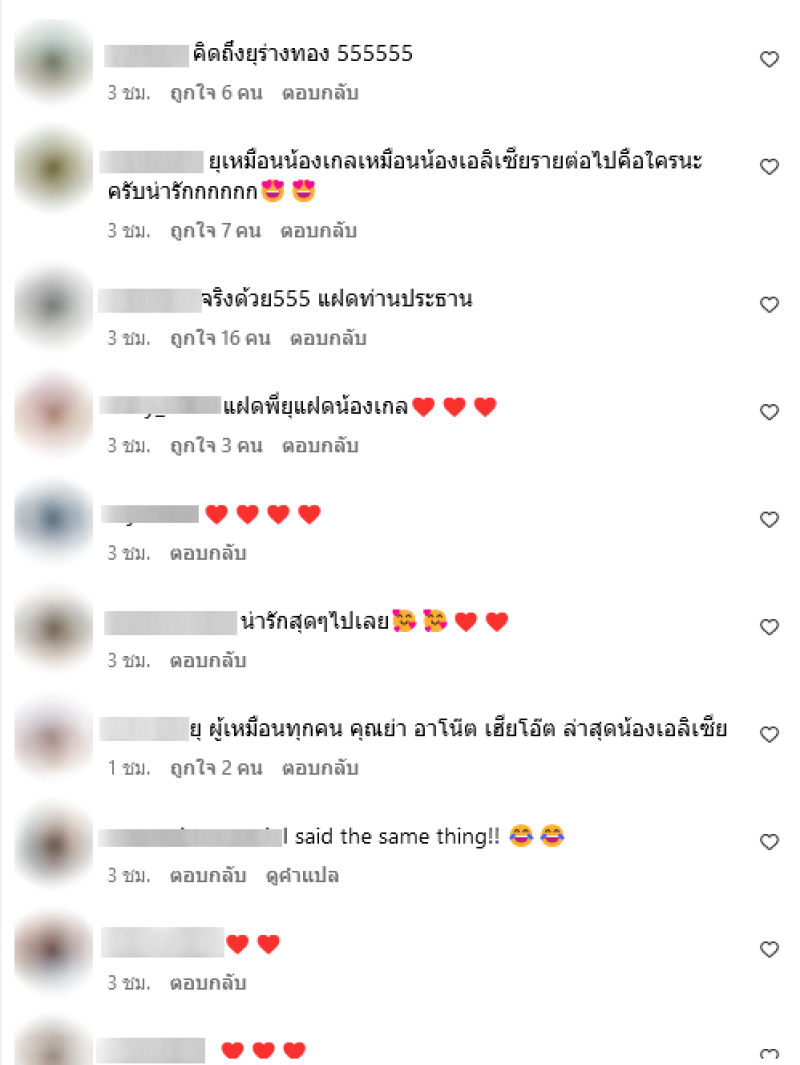Image resolution: width=800 pixels, height=1065 pixels.
Task: Open likes list showing "ถูกใจ 16 คน"
Action: tap(220, 338)
